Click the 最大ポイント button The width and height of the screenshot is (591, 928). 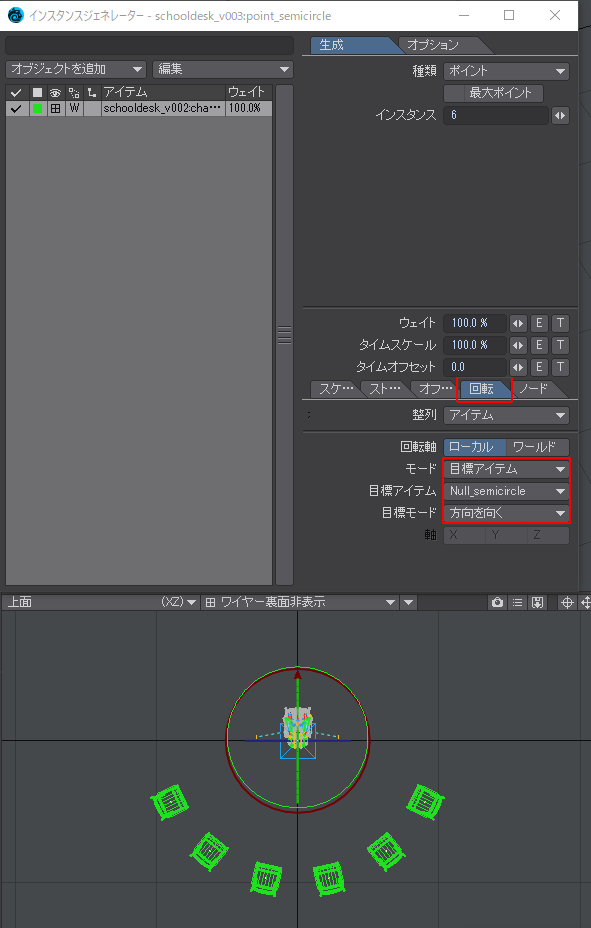point(493,93)
